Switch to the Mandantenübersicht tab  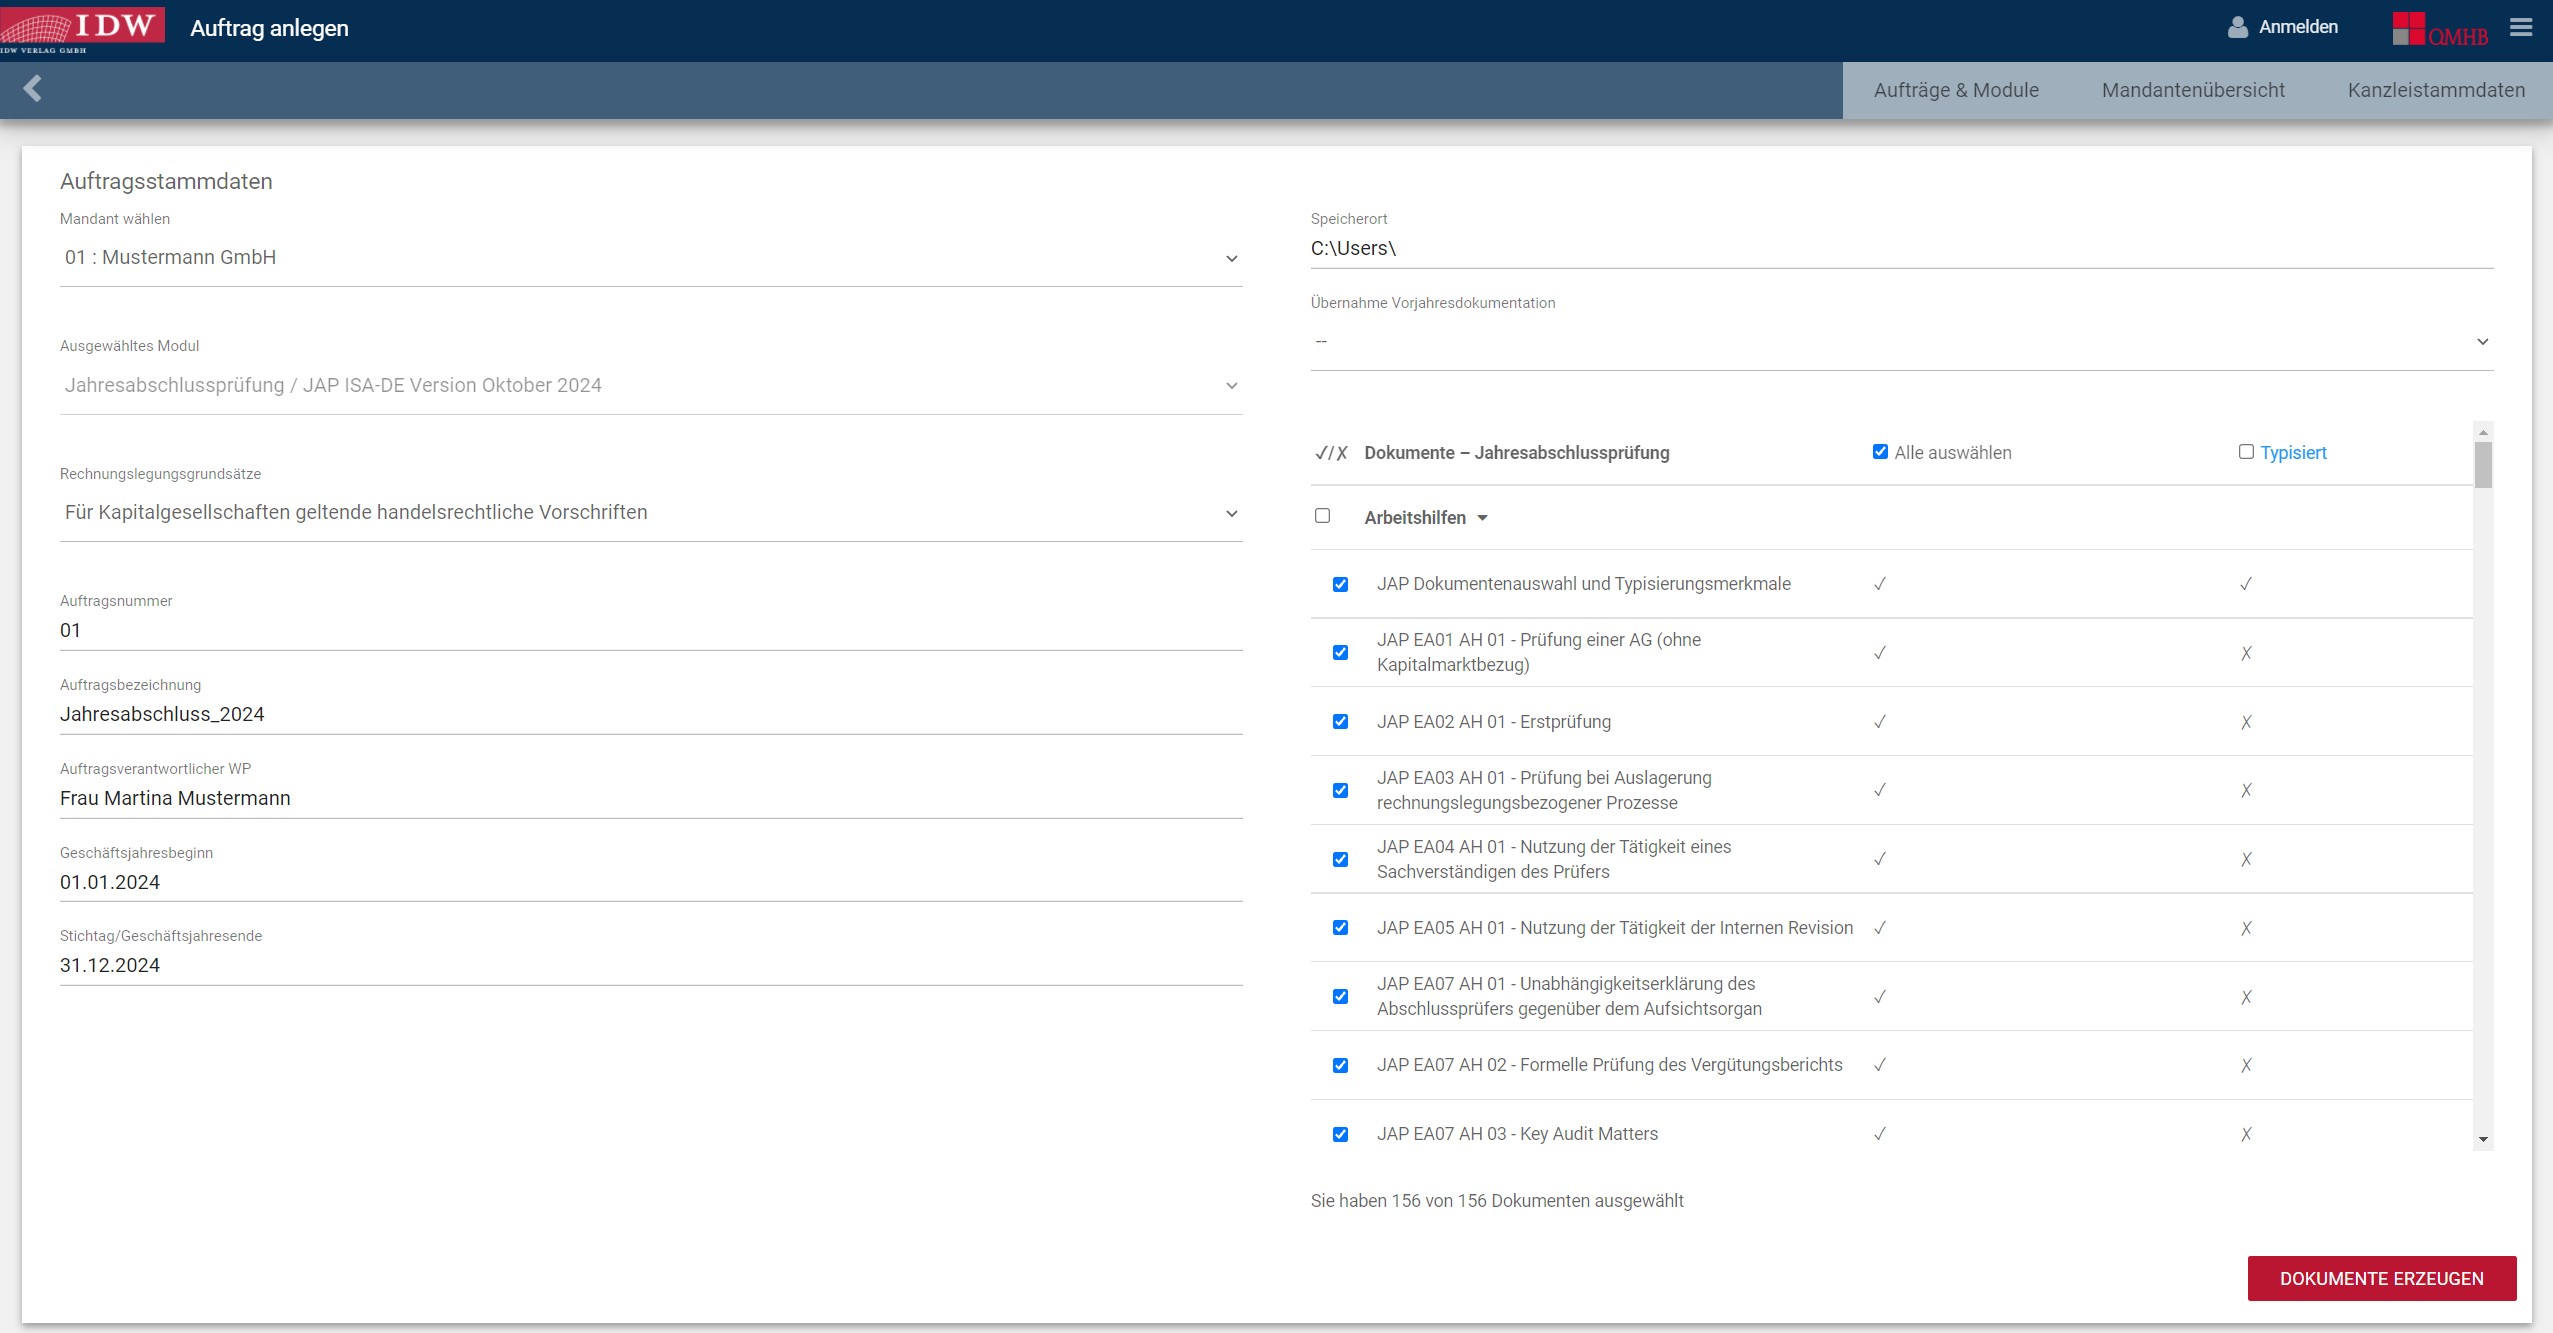point(2193,90)
